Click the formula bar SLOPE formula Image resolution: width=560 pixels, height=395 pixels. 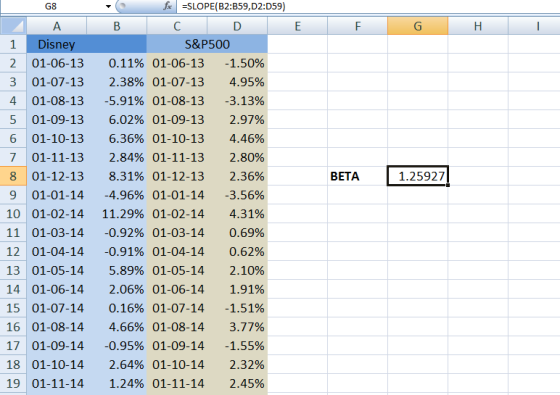[x=233, y=6]
